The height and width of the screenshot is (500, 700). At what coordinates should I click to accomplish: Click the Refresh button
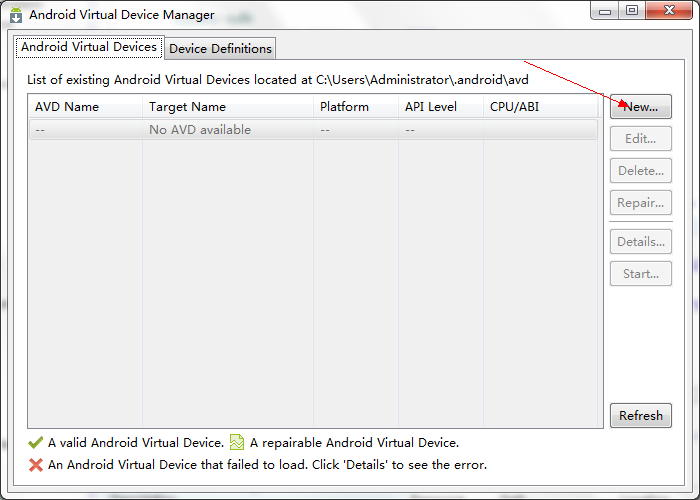(x=641, y=416)
